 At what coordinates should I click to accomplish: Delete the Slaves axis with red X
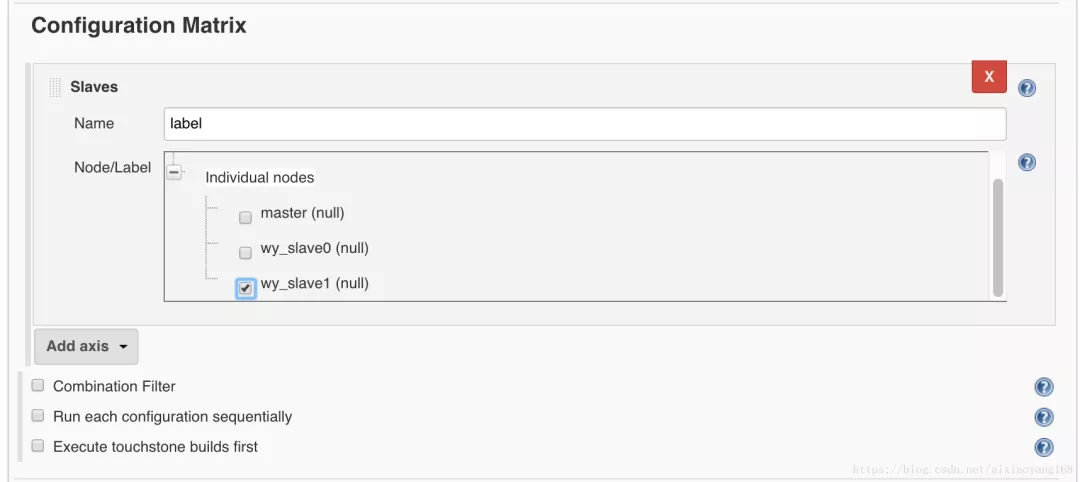[989, 77]
